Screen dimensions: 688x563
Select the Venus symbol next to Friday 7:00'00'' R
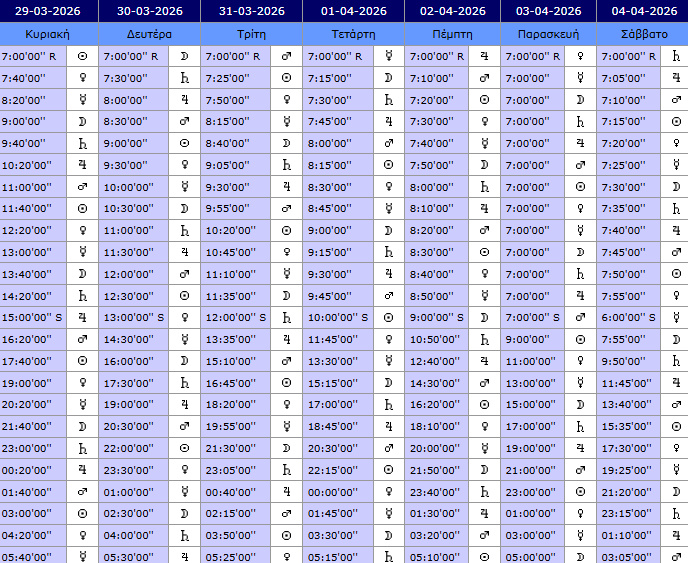point(580,56)
